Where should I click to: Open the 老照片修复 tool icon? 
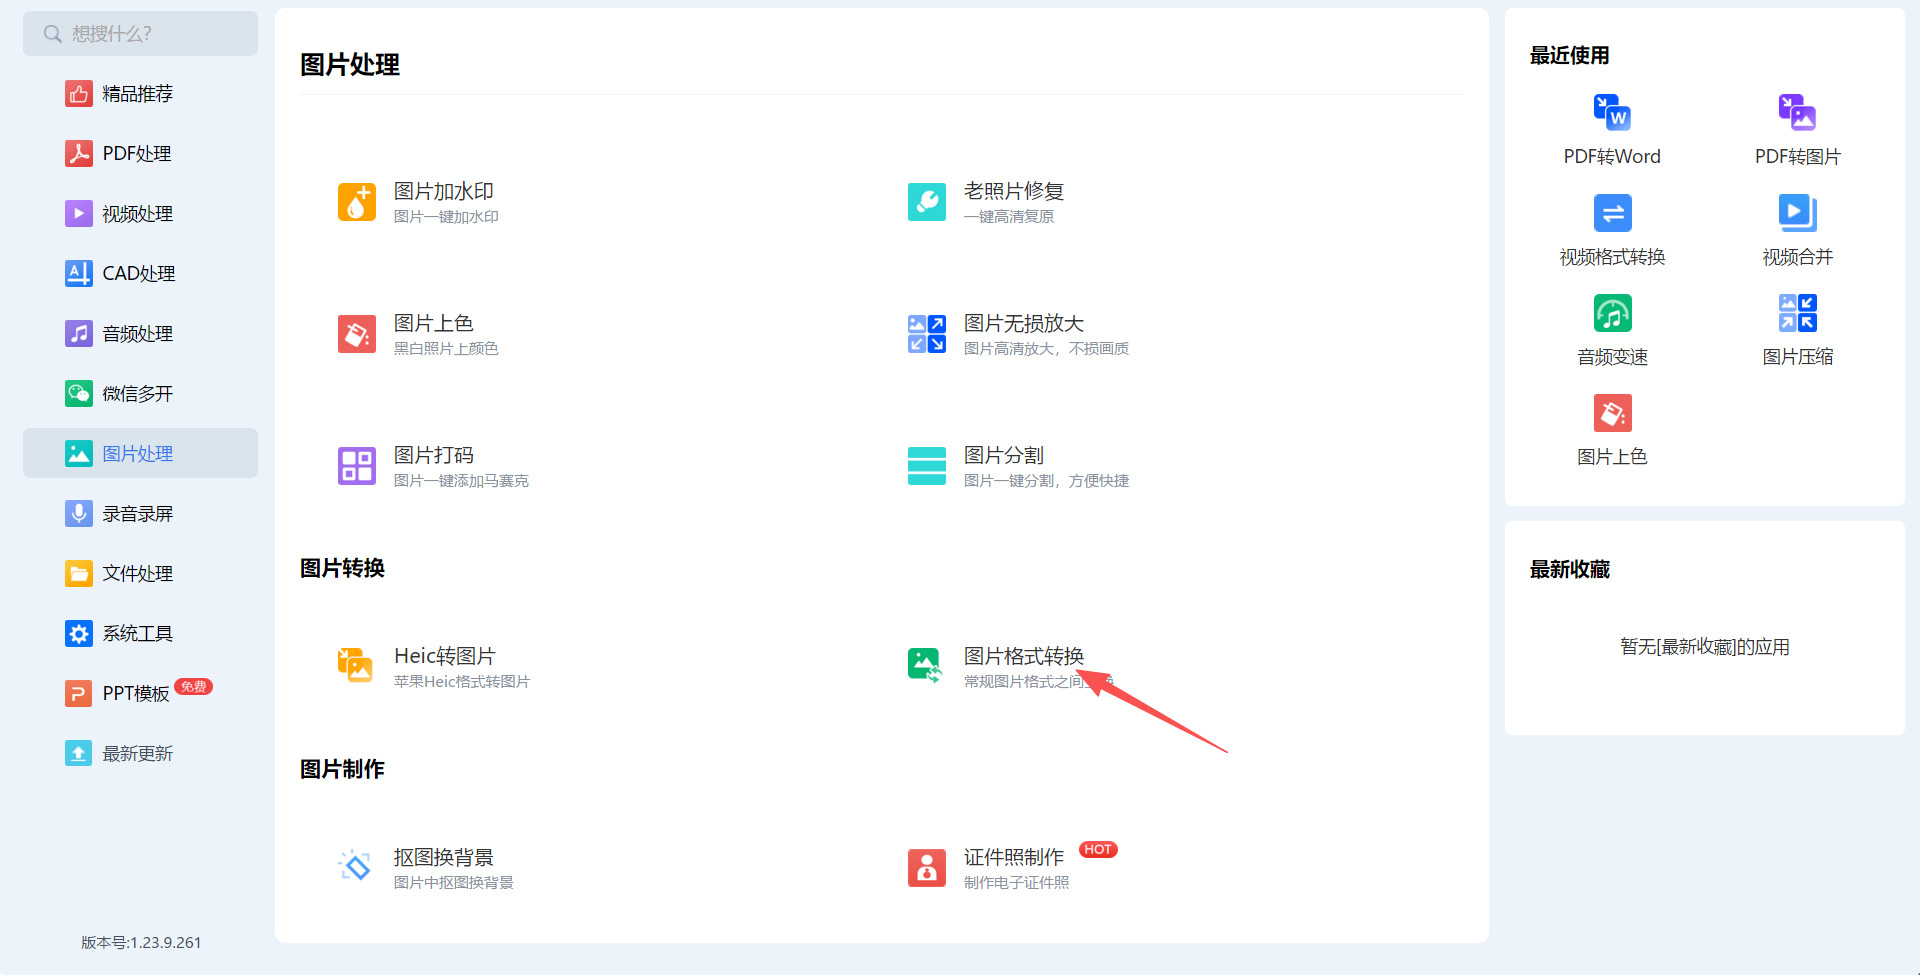click(927, 202)
